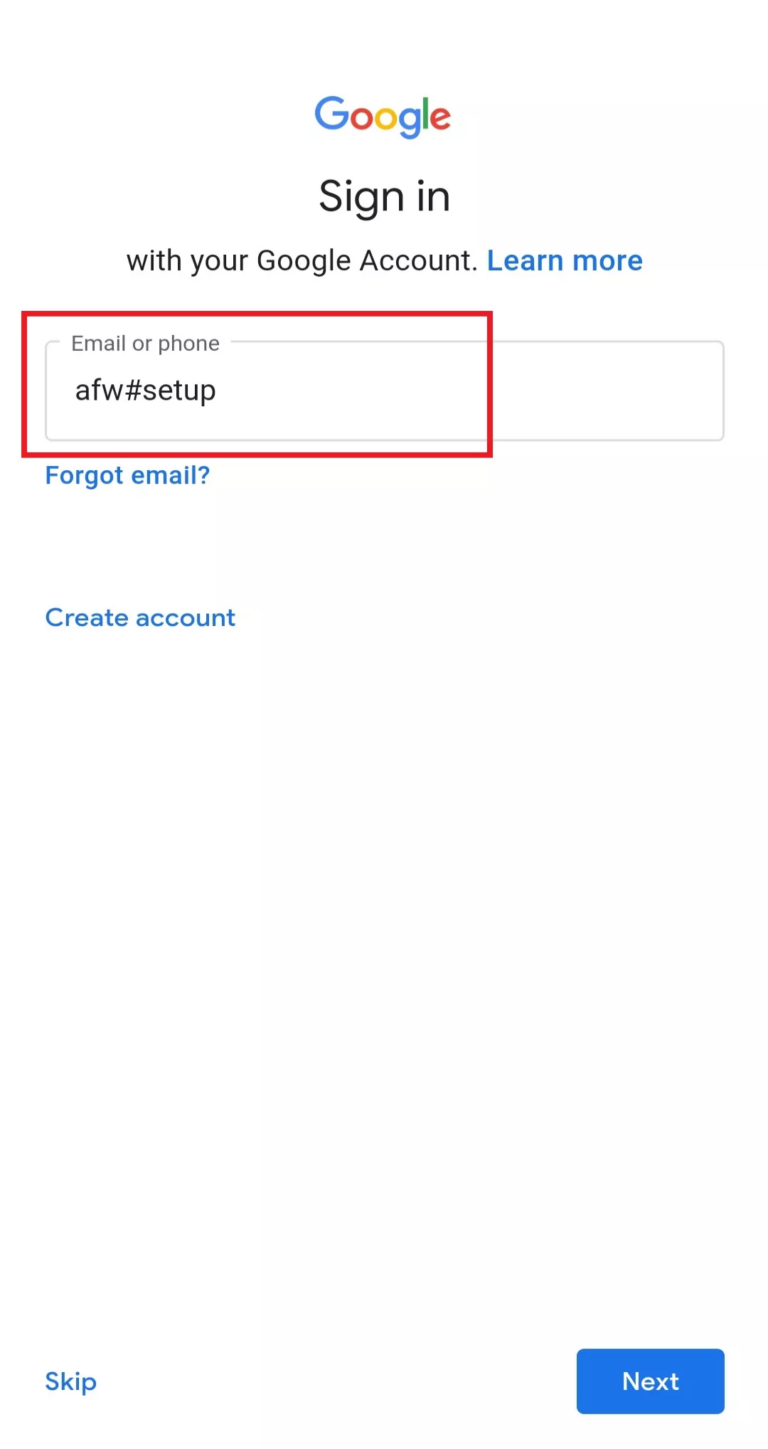Screen dimensions: 768x1449
Task: Click the Google wordmark at the top
Action: tap(383, 117)
